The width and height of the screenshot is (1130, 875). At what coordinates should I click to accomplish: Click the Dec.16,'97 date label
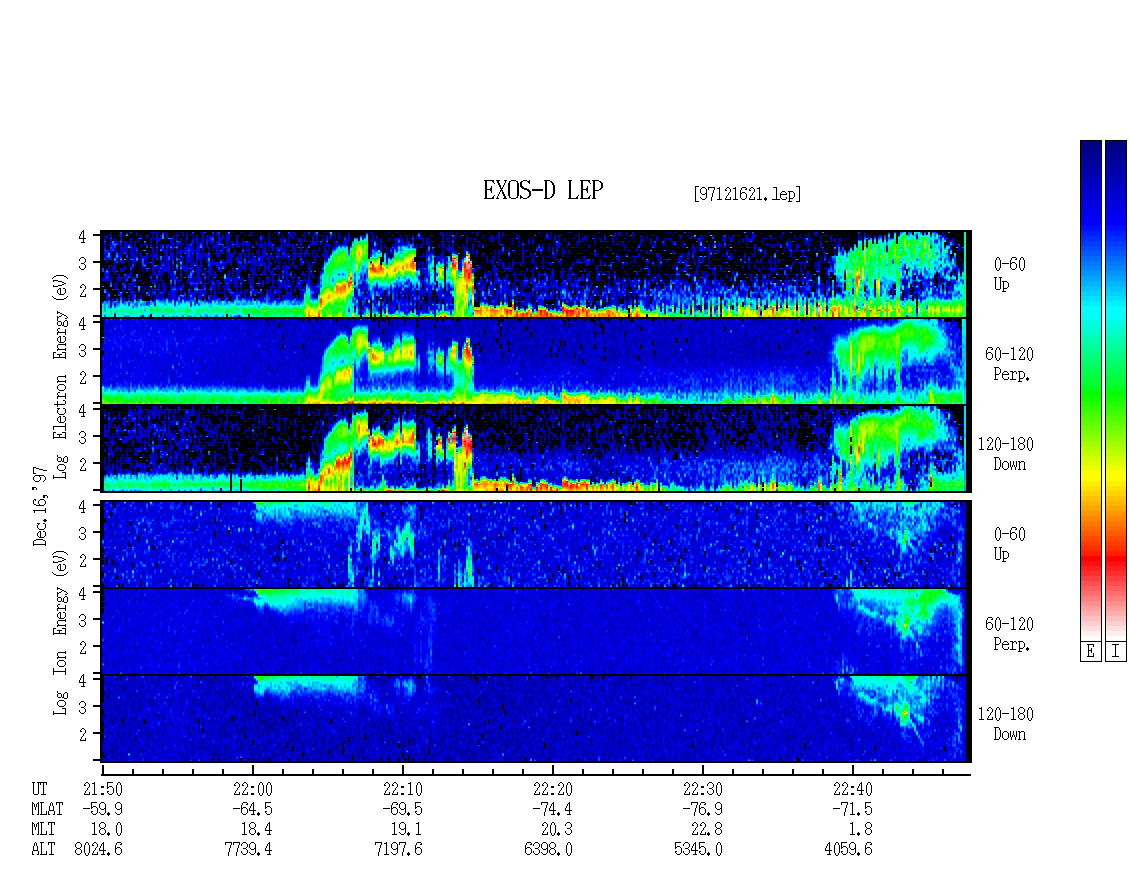click(x=40, y=506)
